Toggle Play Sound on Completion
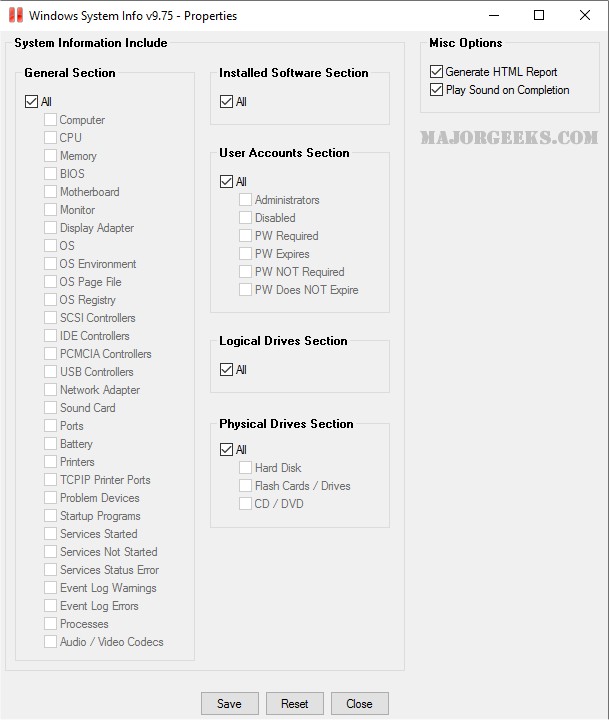This screenshot has height=720, width=609. 436,90
